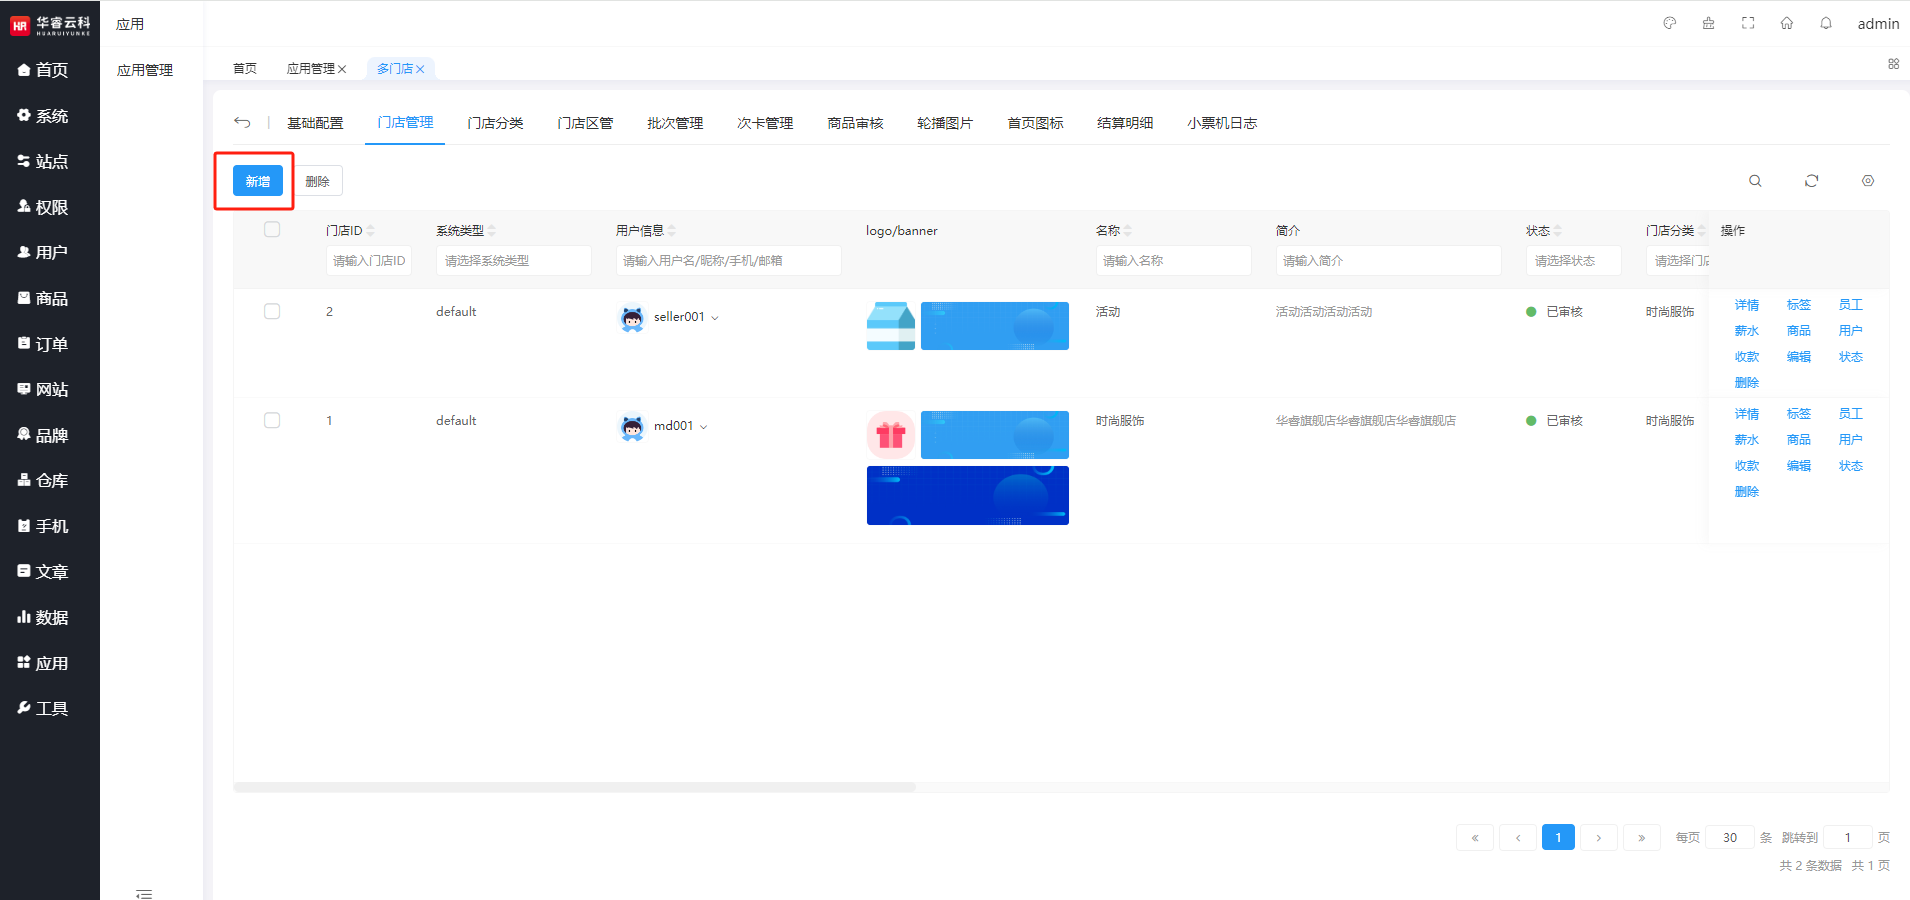This screenshot has width=1910, height=900.
Task: Expand the seller001 user dropdown
Action: 714,318
